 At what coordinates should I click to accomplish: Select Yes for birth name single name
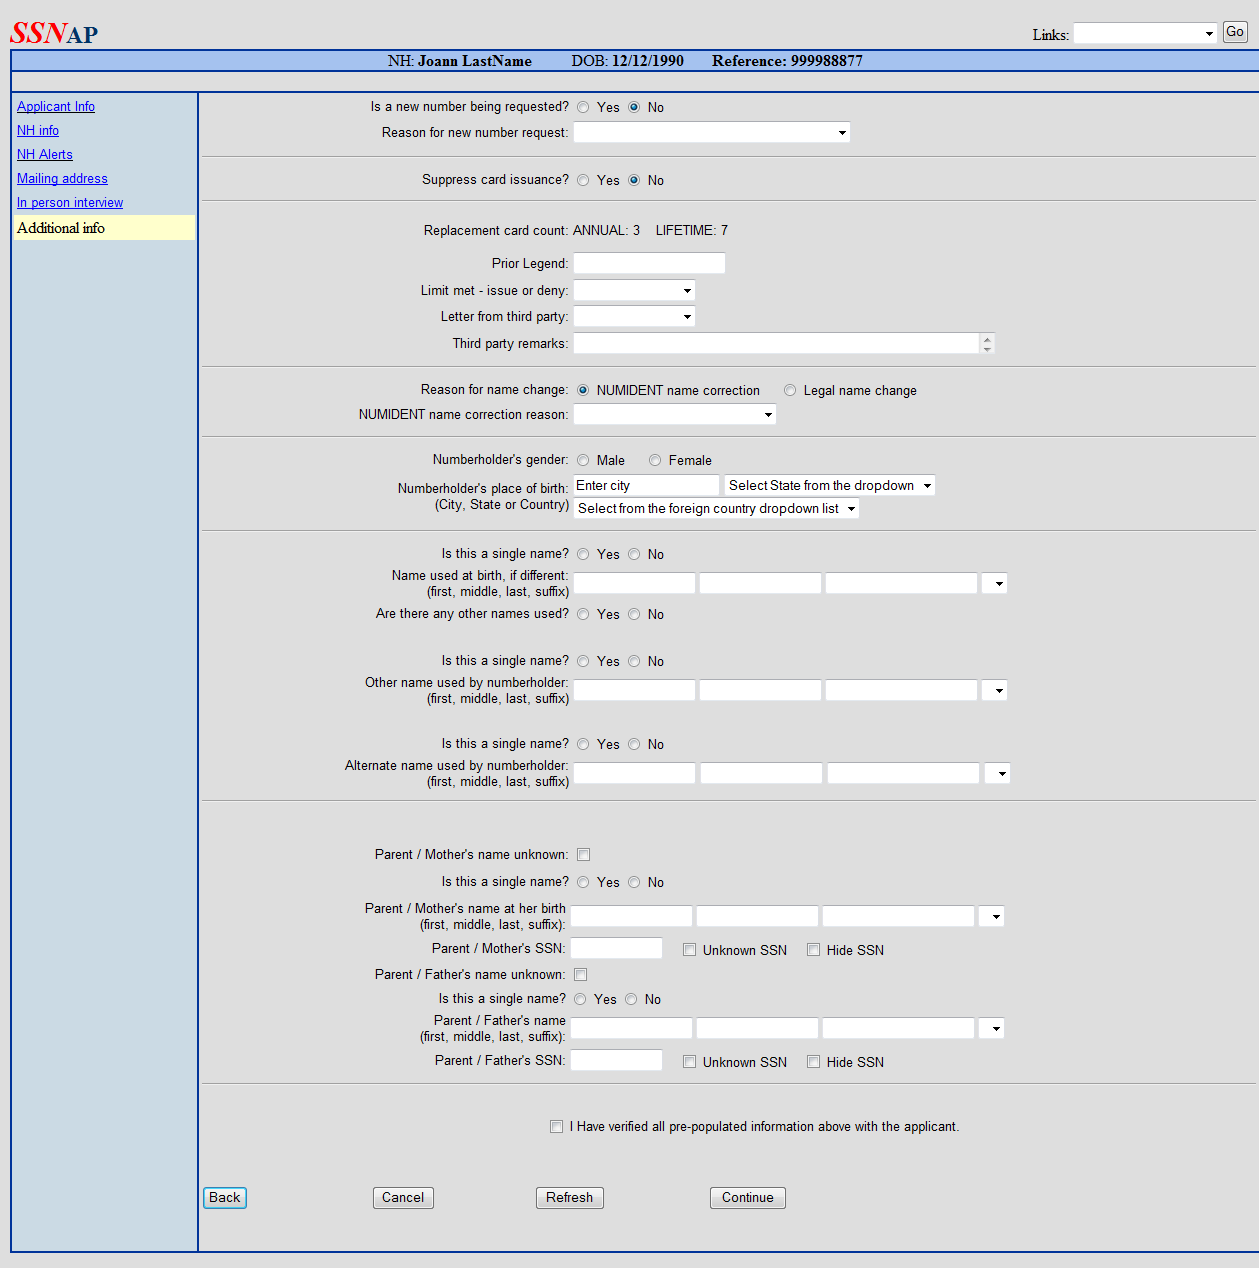click(x=583, y=554)
